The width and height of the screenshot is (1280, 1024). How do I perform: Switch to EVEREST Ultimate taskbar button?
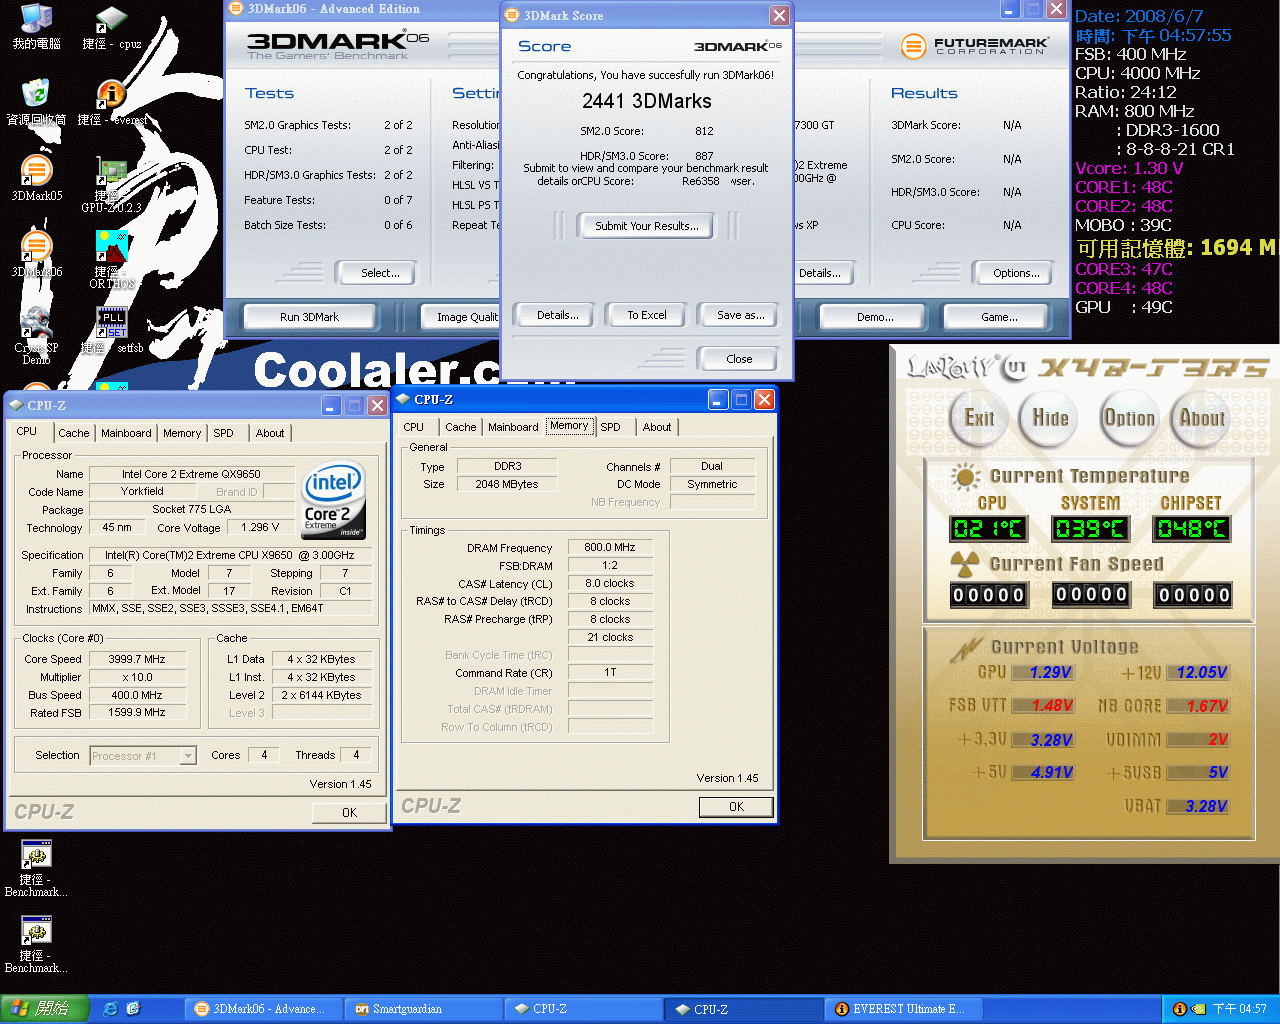(905, 1009)
